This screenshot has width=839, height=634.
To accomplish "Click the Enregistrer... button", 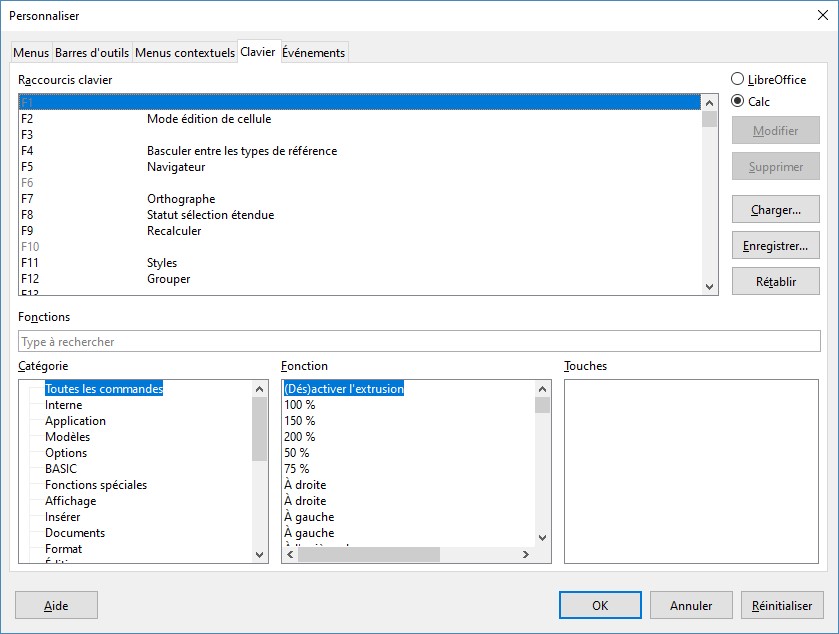I will tap(775, 245).
